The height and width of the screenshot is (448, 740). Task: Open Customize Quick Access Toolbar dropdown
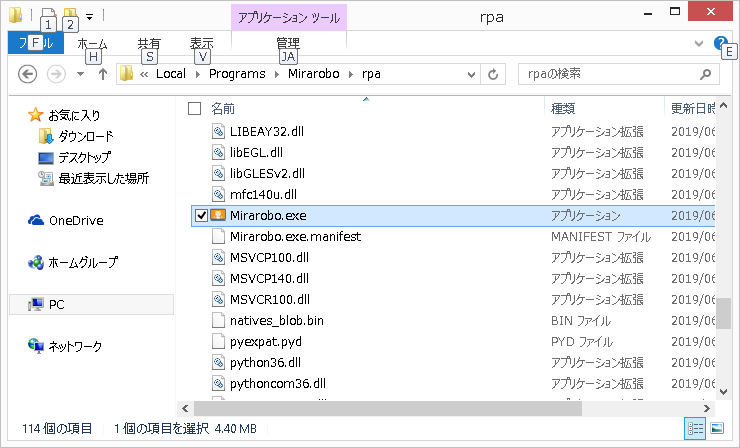pyautogui.click(x=89, y=17)
